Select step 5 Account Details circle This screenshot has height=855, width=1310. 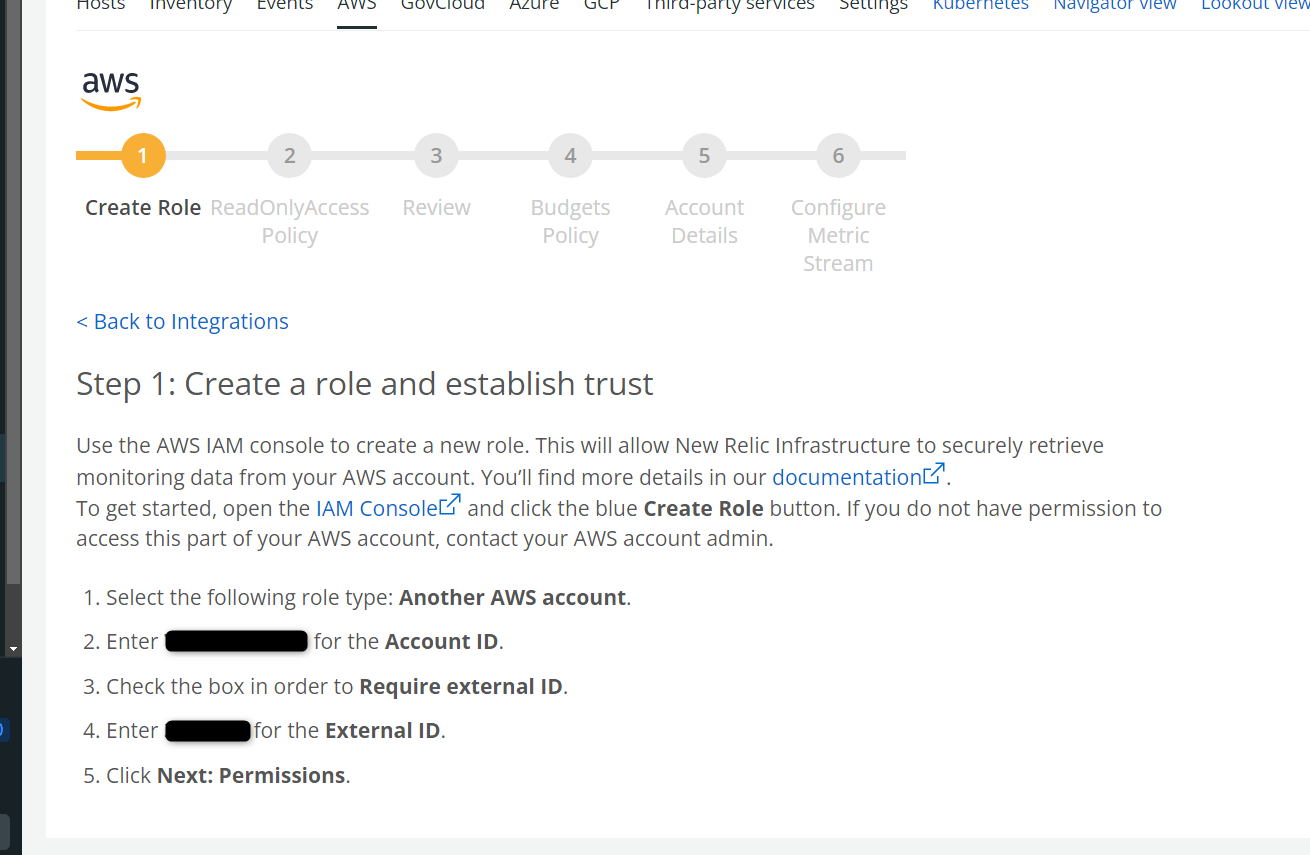pos(704,155)
